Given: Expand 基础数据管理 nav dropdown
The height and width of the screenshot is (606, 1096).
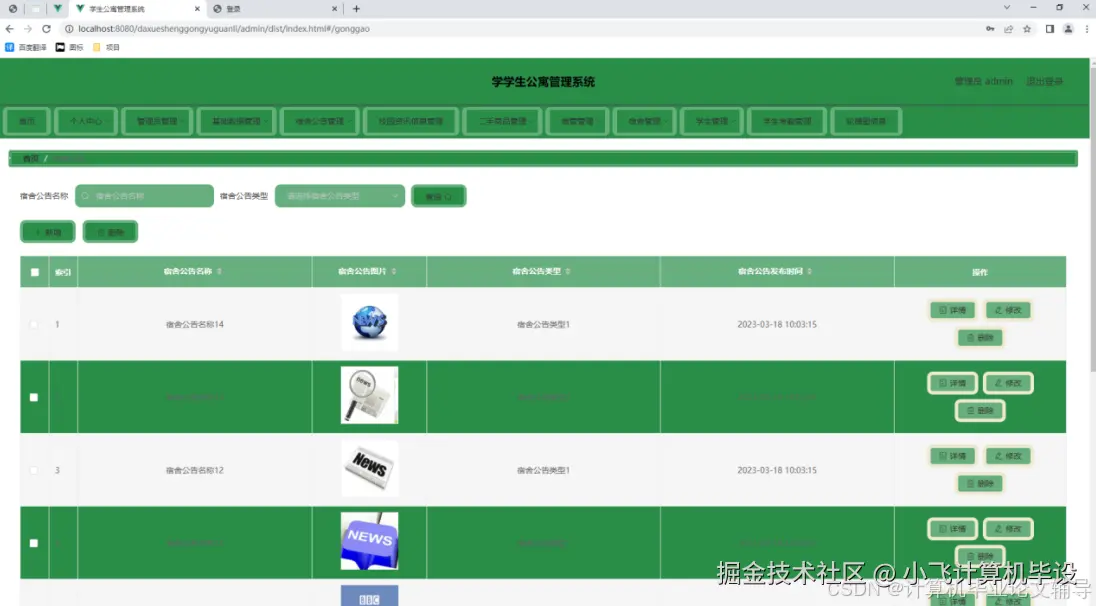Looking at the screenshot, I should coord(237,122).
